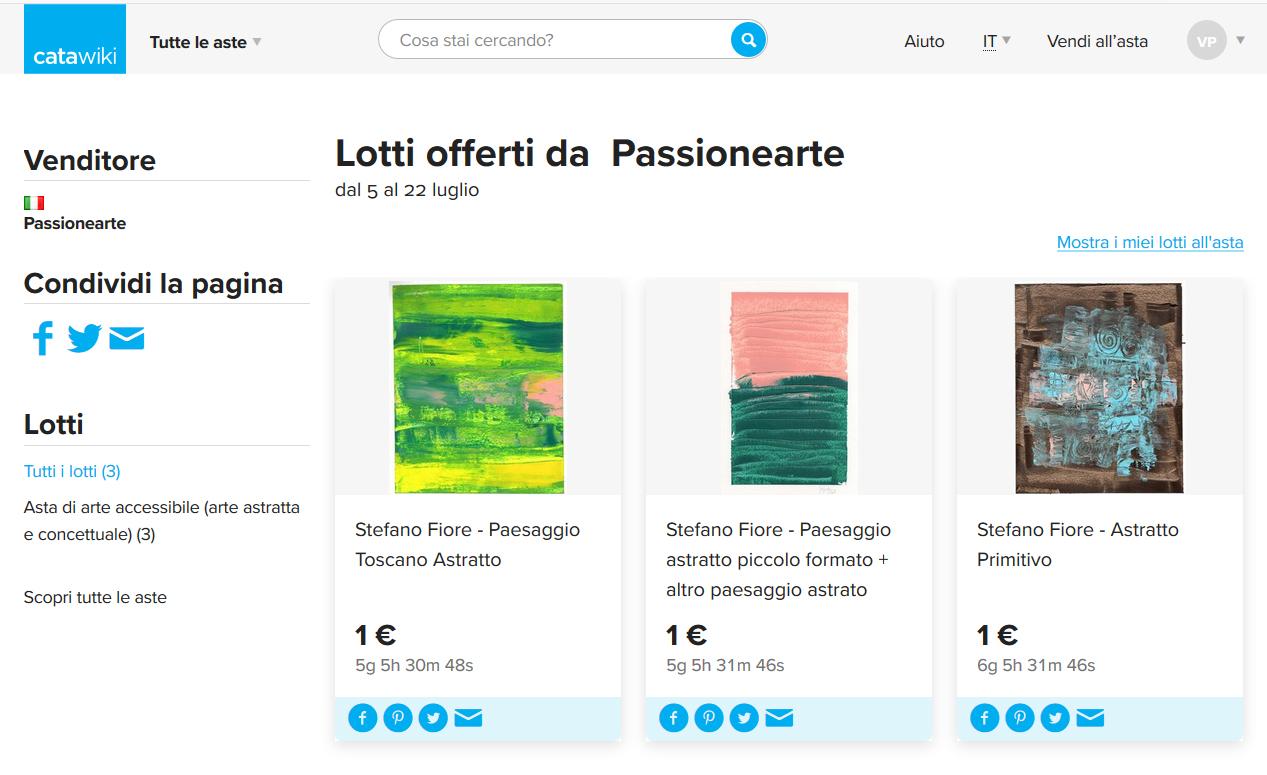Image resolution: width=1267 pixels, height=775 pixels.
Task: Open the Passionearte seller profile
Action: (x=74, y=223)
